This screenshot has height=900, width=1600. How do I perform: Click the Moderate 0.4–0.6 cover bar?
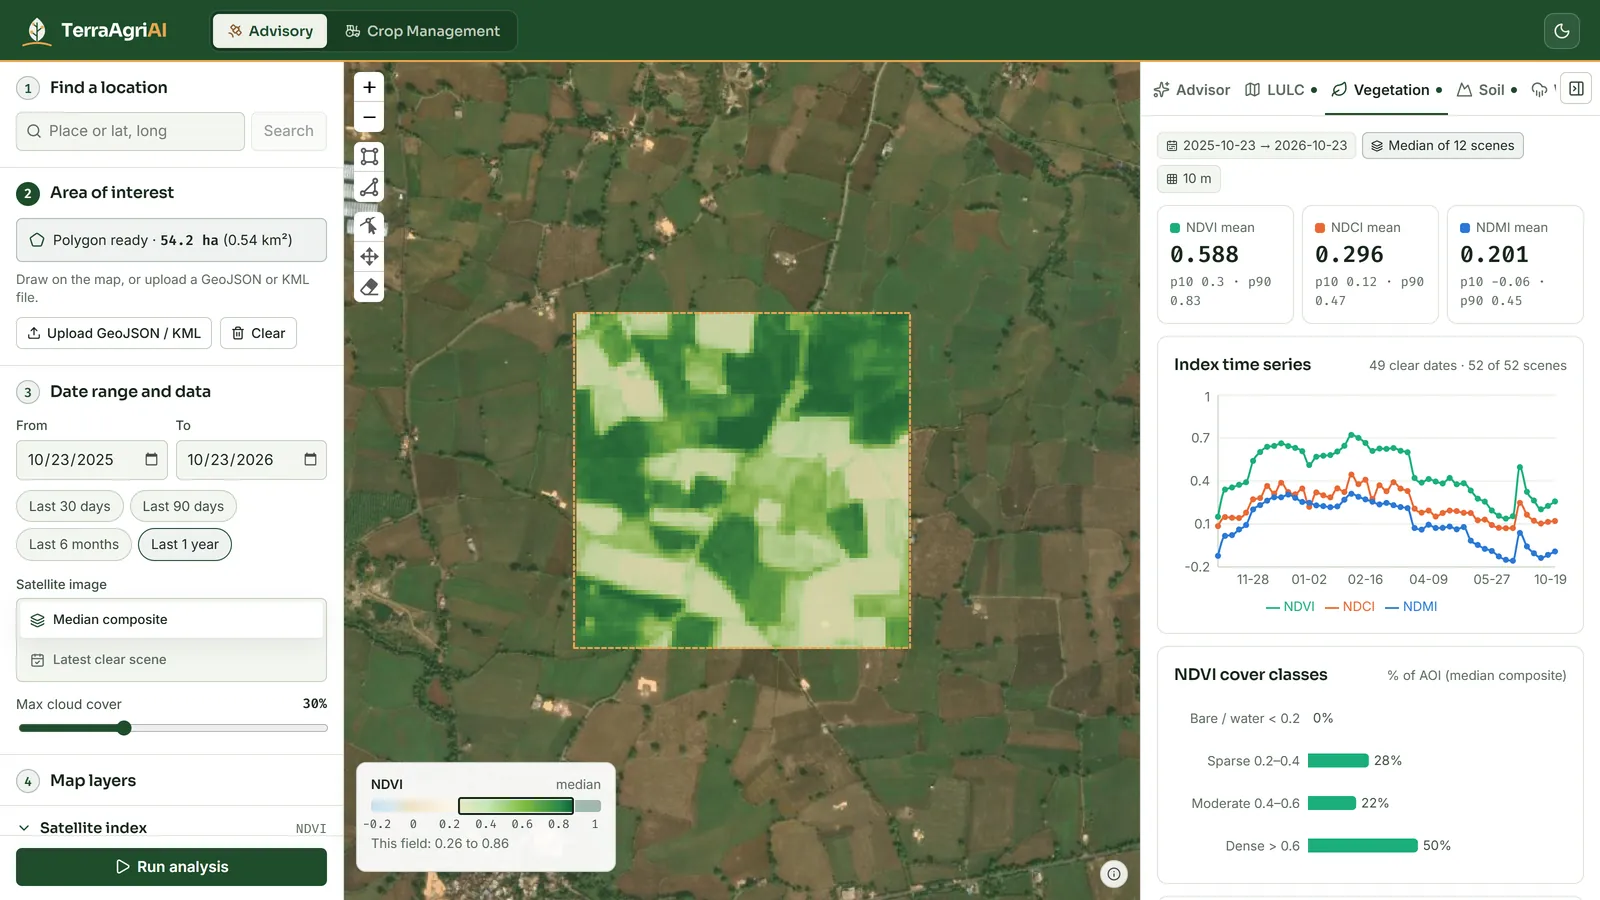pos(1332,803)
